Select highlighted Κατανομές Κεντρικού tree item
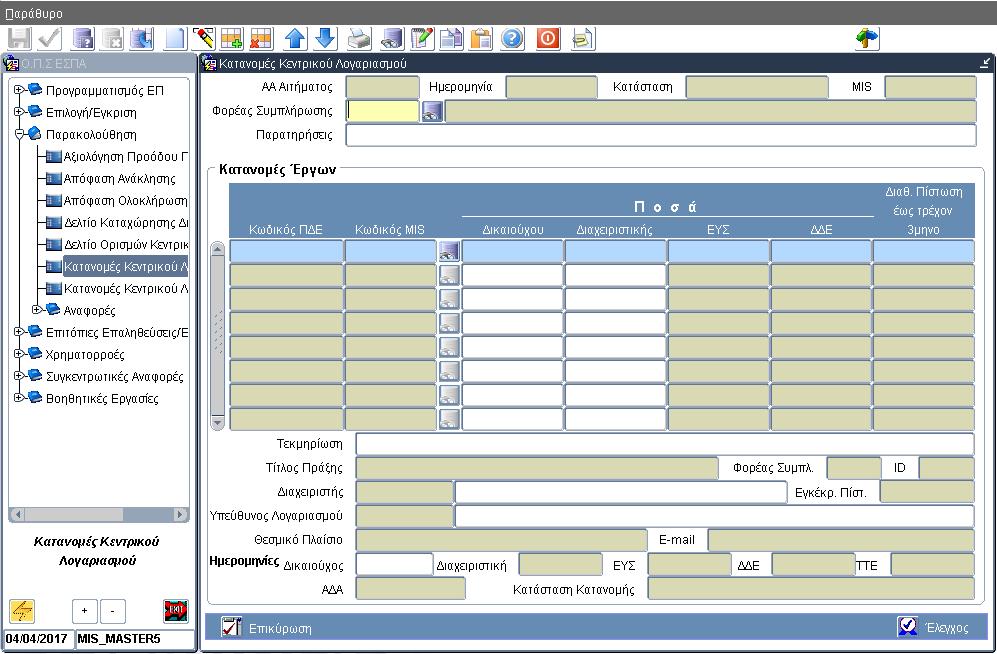Viewport: 997px width, 654px height. (x=125, y=266)
